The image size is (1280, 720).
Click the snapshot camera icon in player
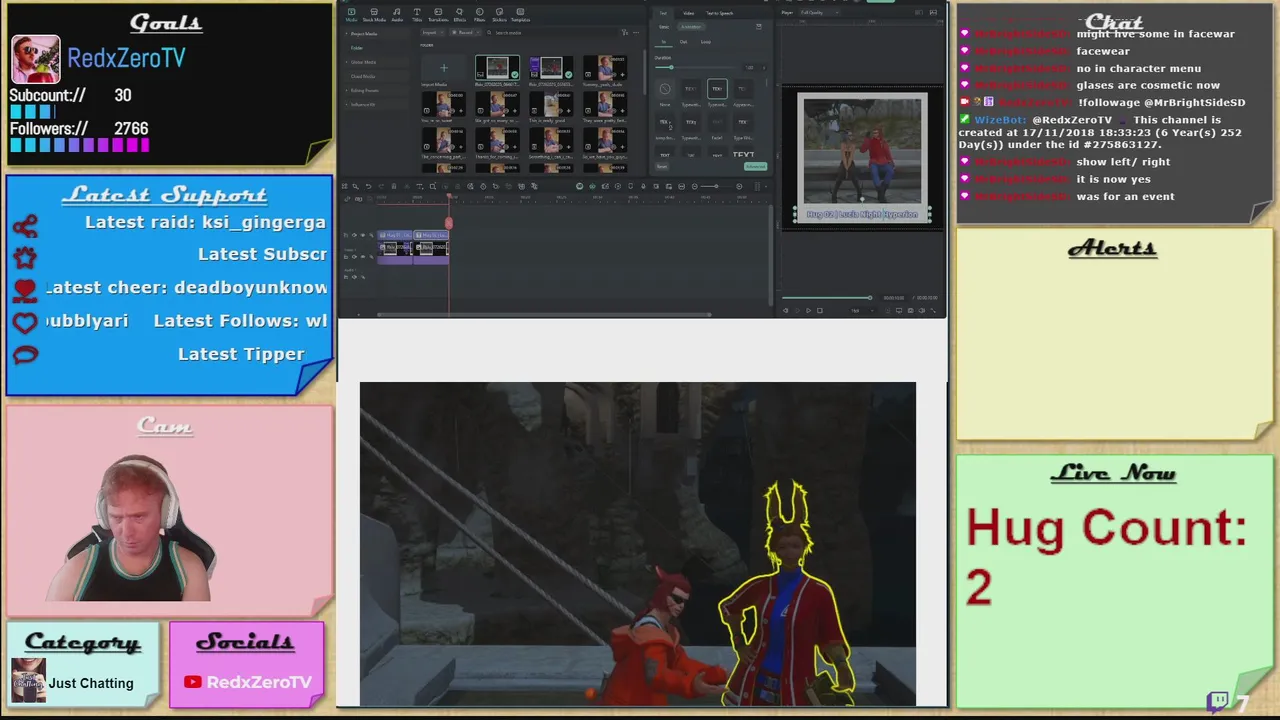[x=911, y=310]
